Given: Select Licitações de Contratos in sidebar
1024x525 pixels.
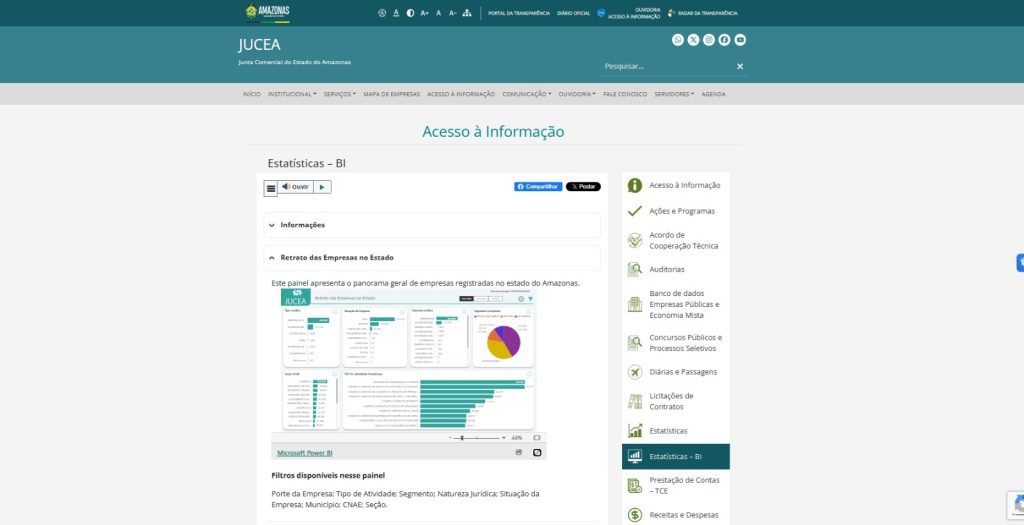Looking at the screenshot, I should point(671,401).
